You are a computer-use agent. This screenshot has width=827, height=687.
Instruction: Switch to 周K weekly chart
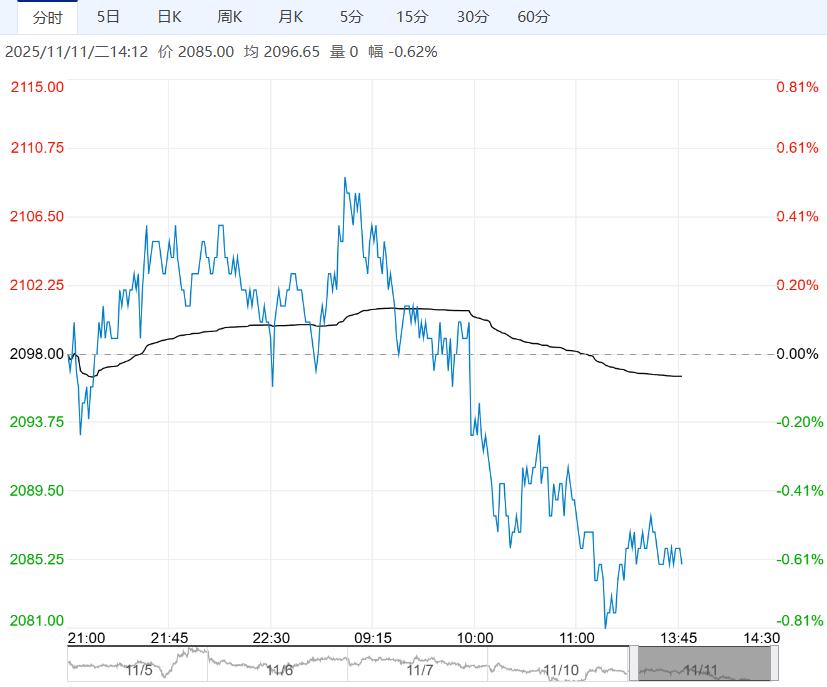(230, 17)
